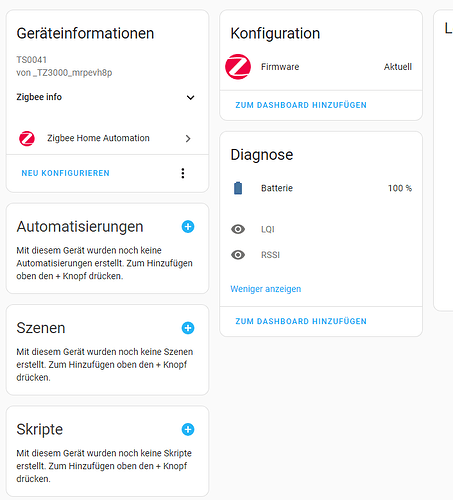Toggle the LQI hidden entity eye icon
The width and height of the screenshot is (453, 500).
coord(238,229)
